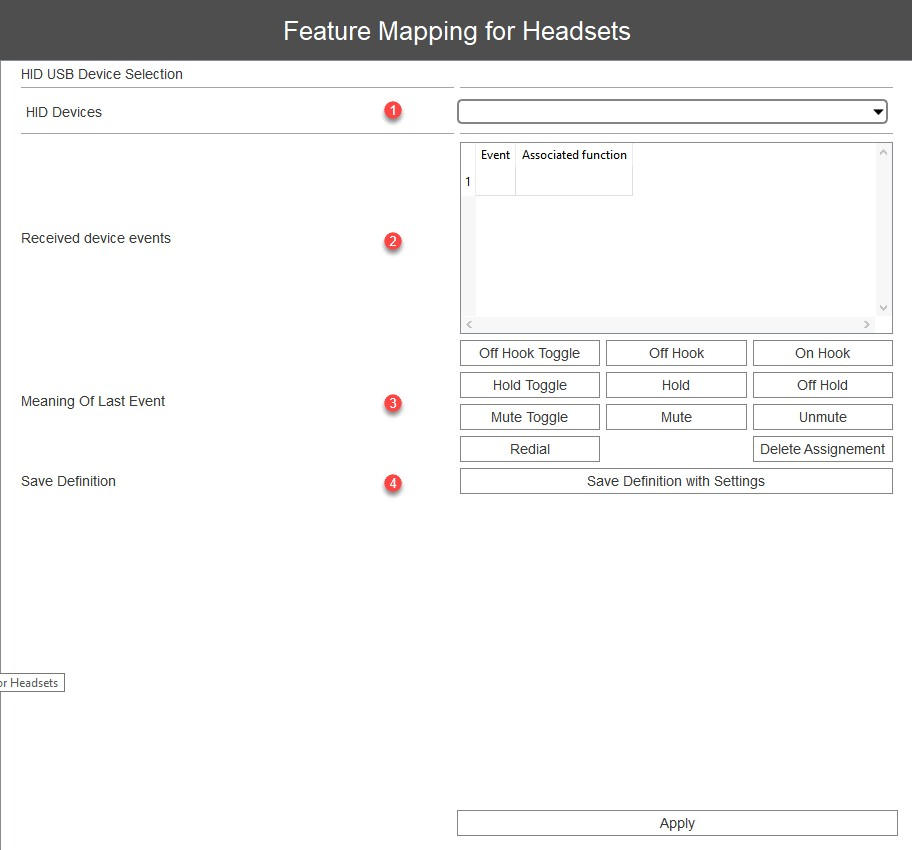Click the Off Hook Toggle button
Viewport: 912px width, 850px height.
pos(529,353)
